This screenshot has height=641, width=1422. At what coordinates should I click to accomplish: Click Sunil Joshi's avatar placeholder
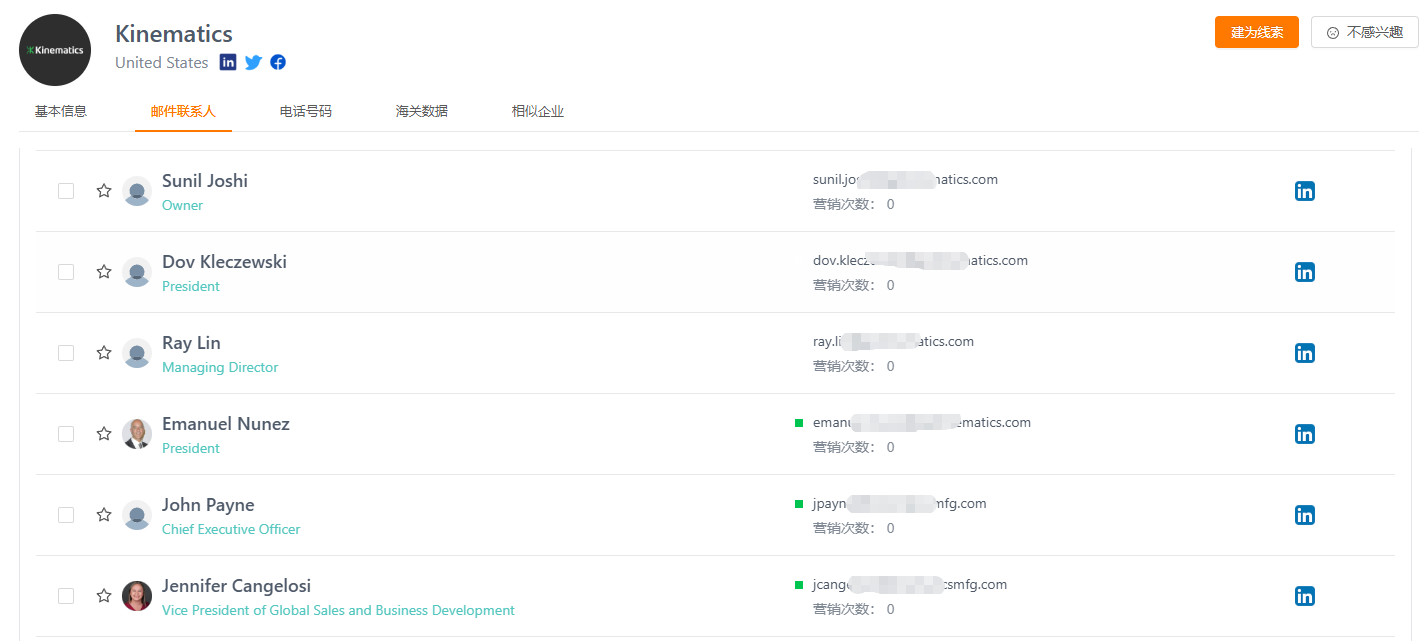[x=137, y=191]
